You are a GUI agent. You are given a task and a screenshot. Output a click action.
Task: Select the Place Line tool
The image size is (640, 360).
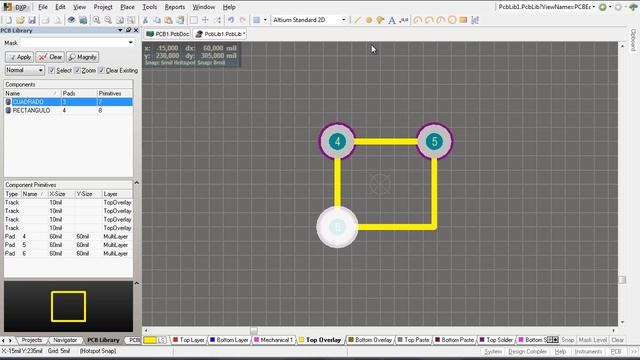coord(357,20)
